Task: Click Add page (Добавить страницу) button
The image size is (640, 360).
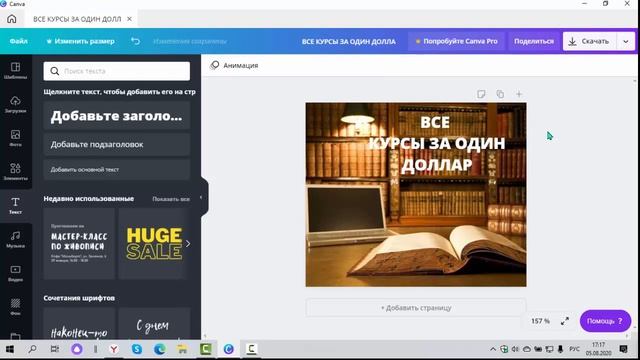Action: pyautogui.click(x=416, y=308)
